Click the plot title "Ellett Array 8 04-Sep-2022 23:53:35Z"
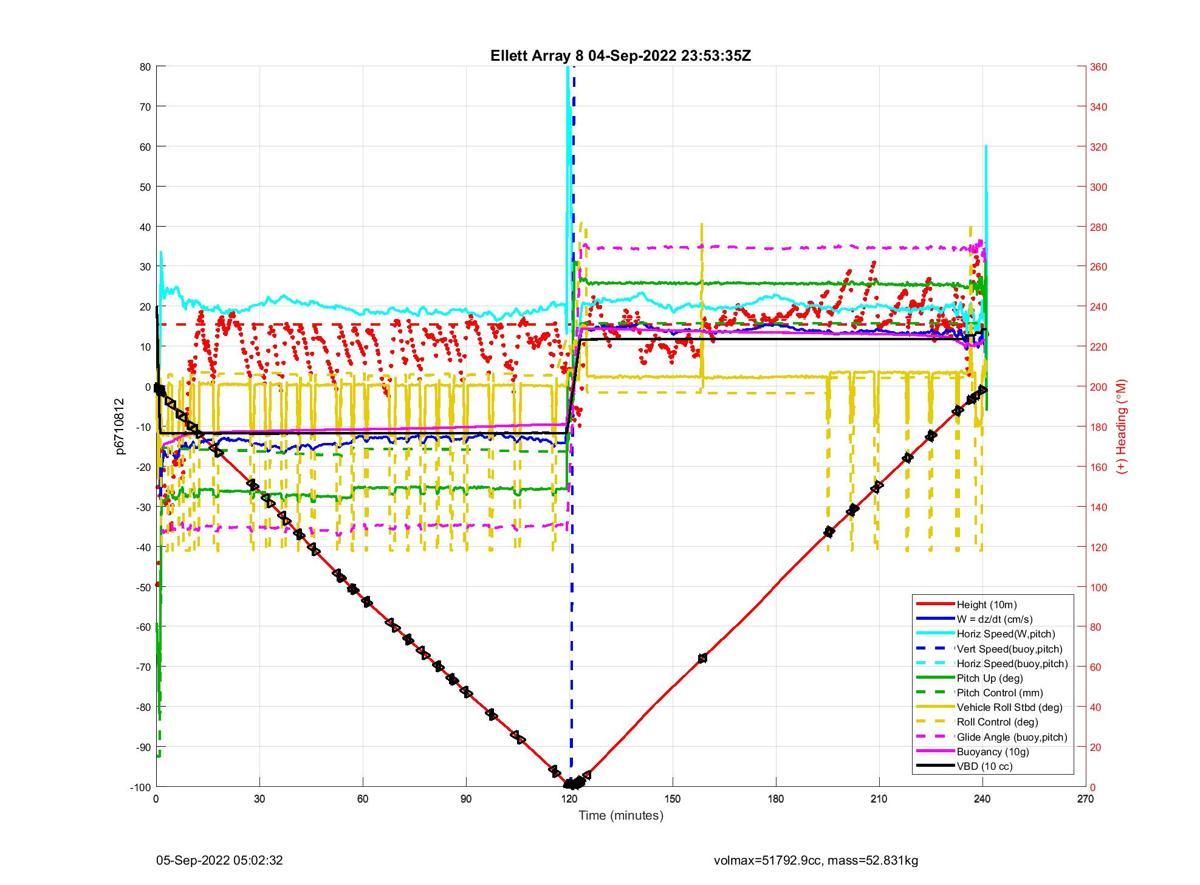 620,56
